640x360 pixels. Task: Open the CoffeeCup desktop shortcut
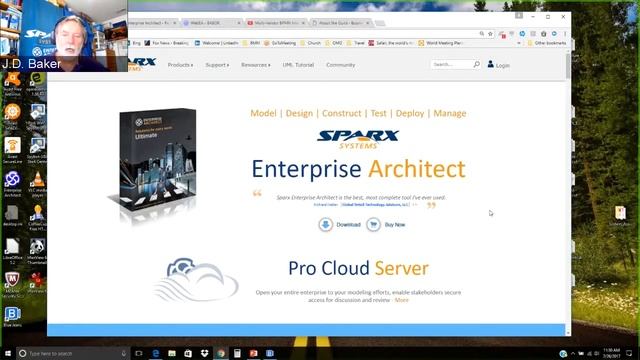[x=37, y=218]
